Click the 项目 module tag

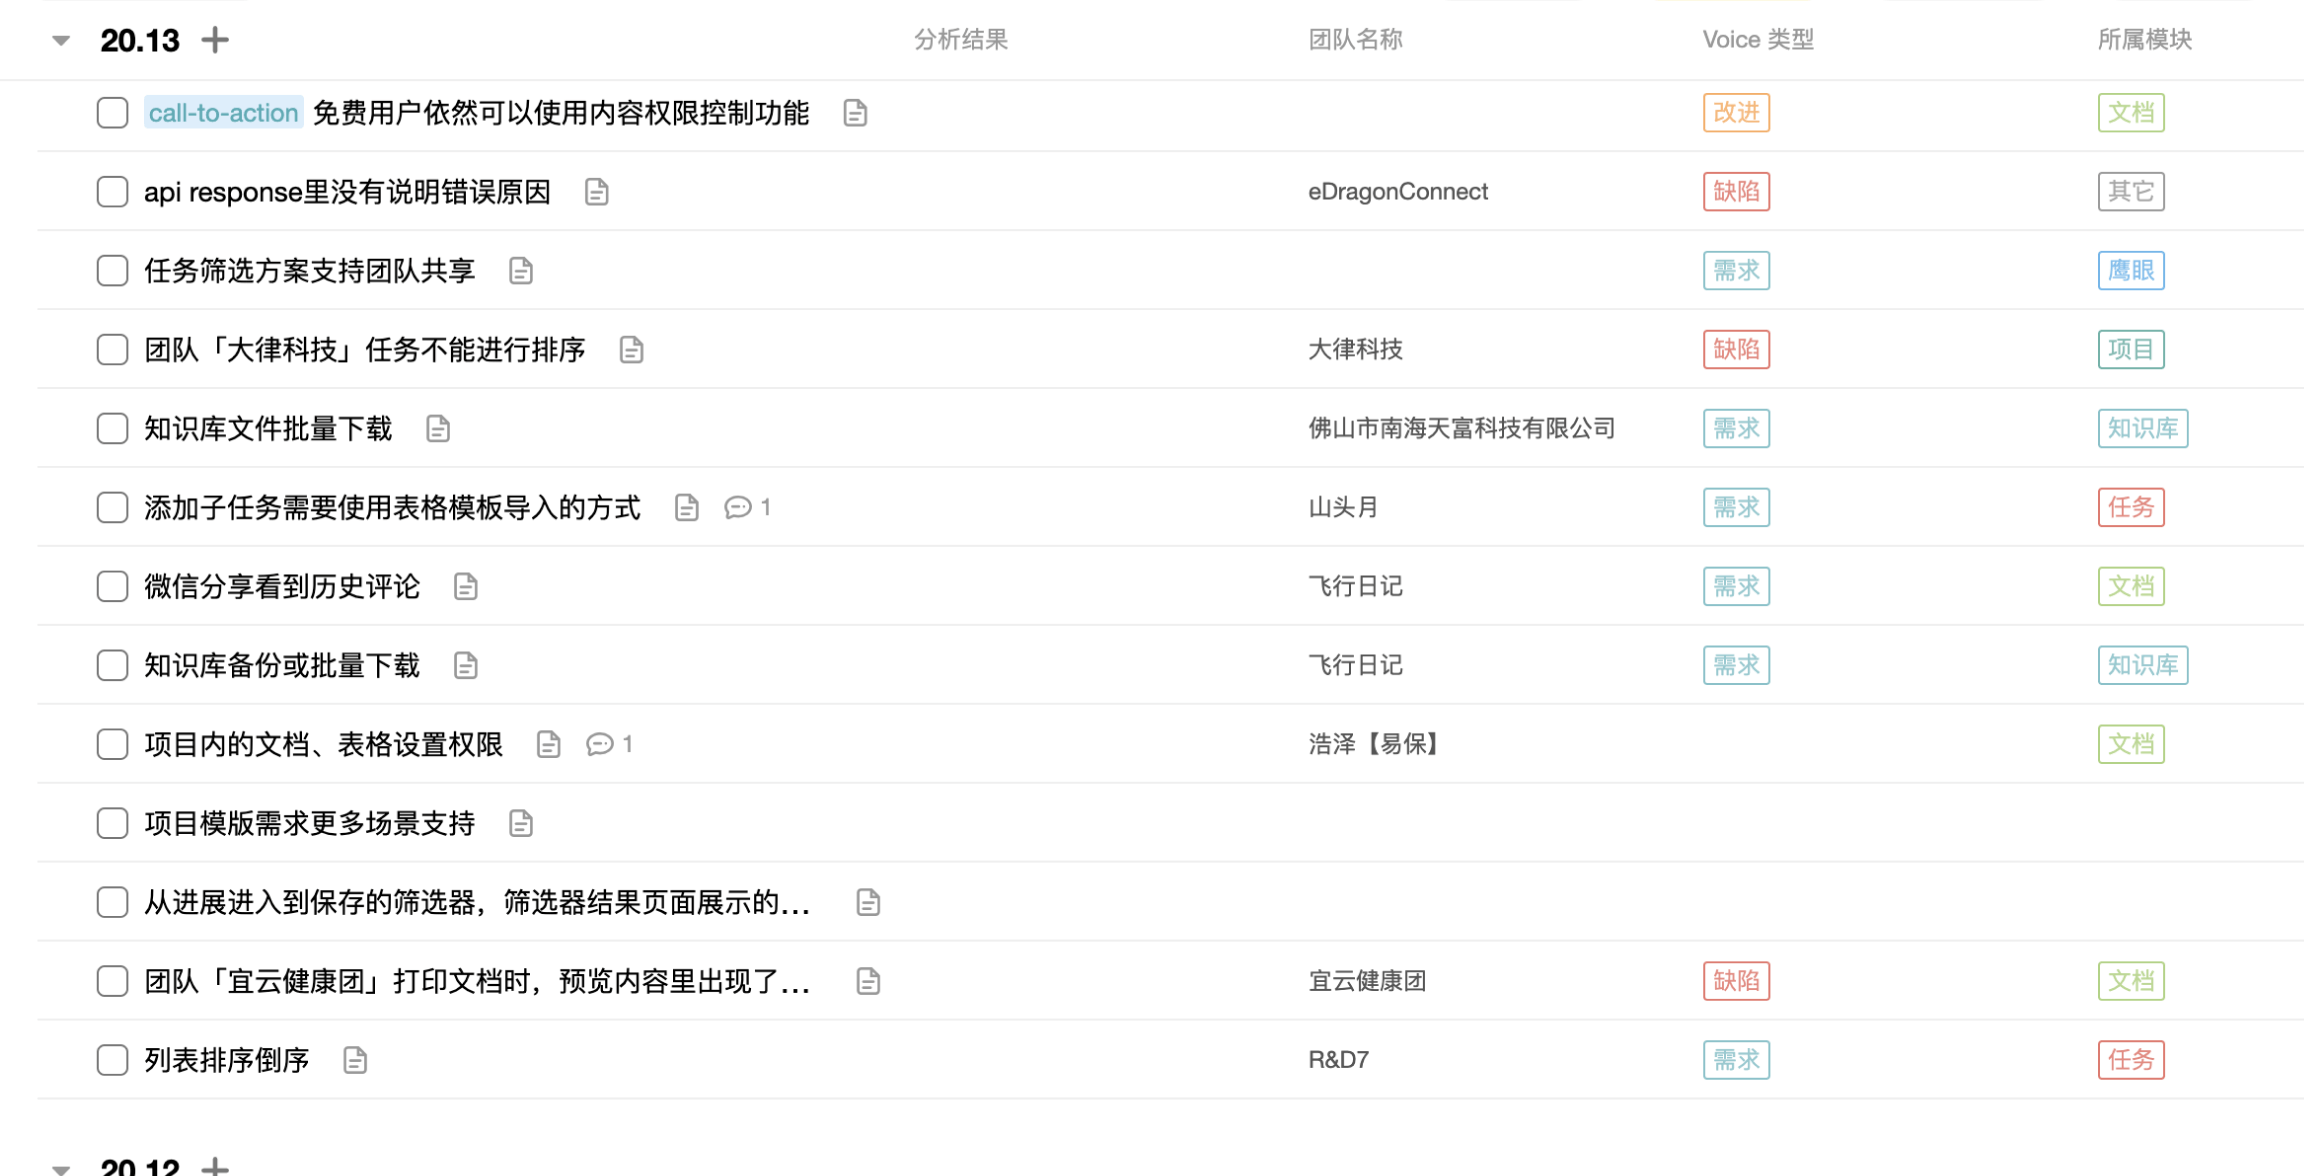[x=2132, y=350]
